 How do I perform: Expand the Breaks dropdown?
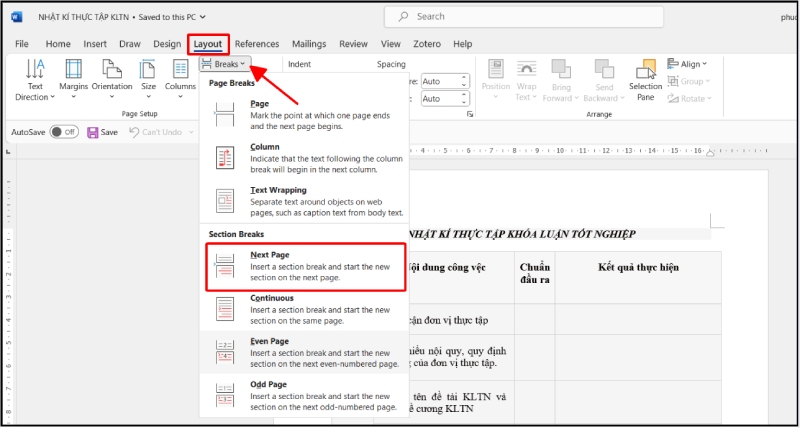click(x=223, y=64)
